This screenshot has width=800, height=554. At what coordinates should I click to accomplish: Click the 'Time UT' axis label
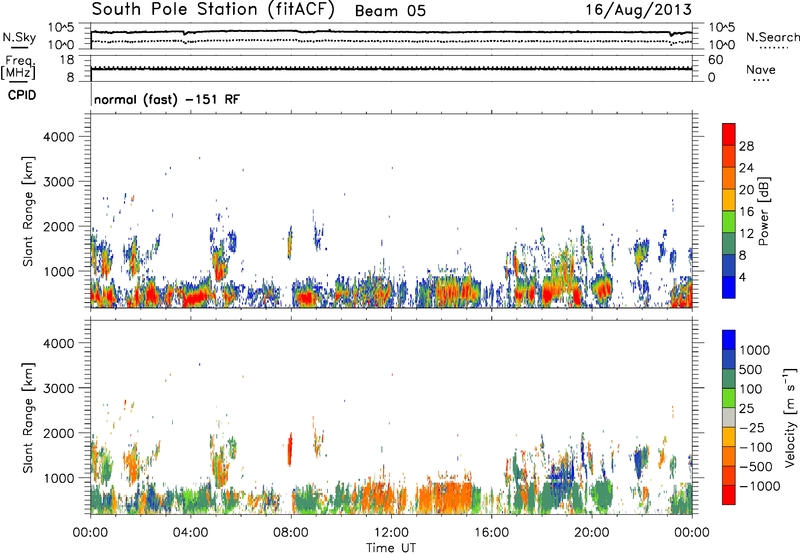click(391, 548)
